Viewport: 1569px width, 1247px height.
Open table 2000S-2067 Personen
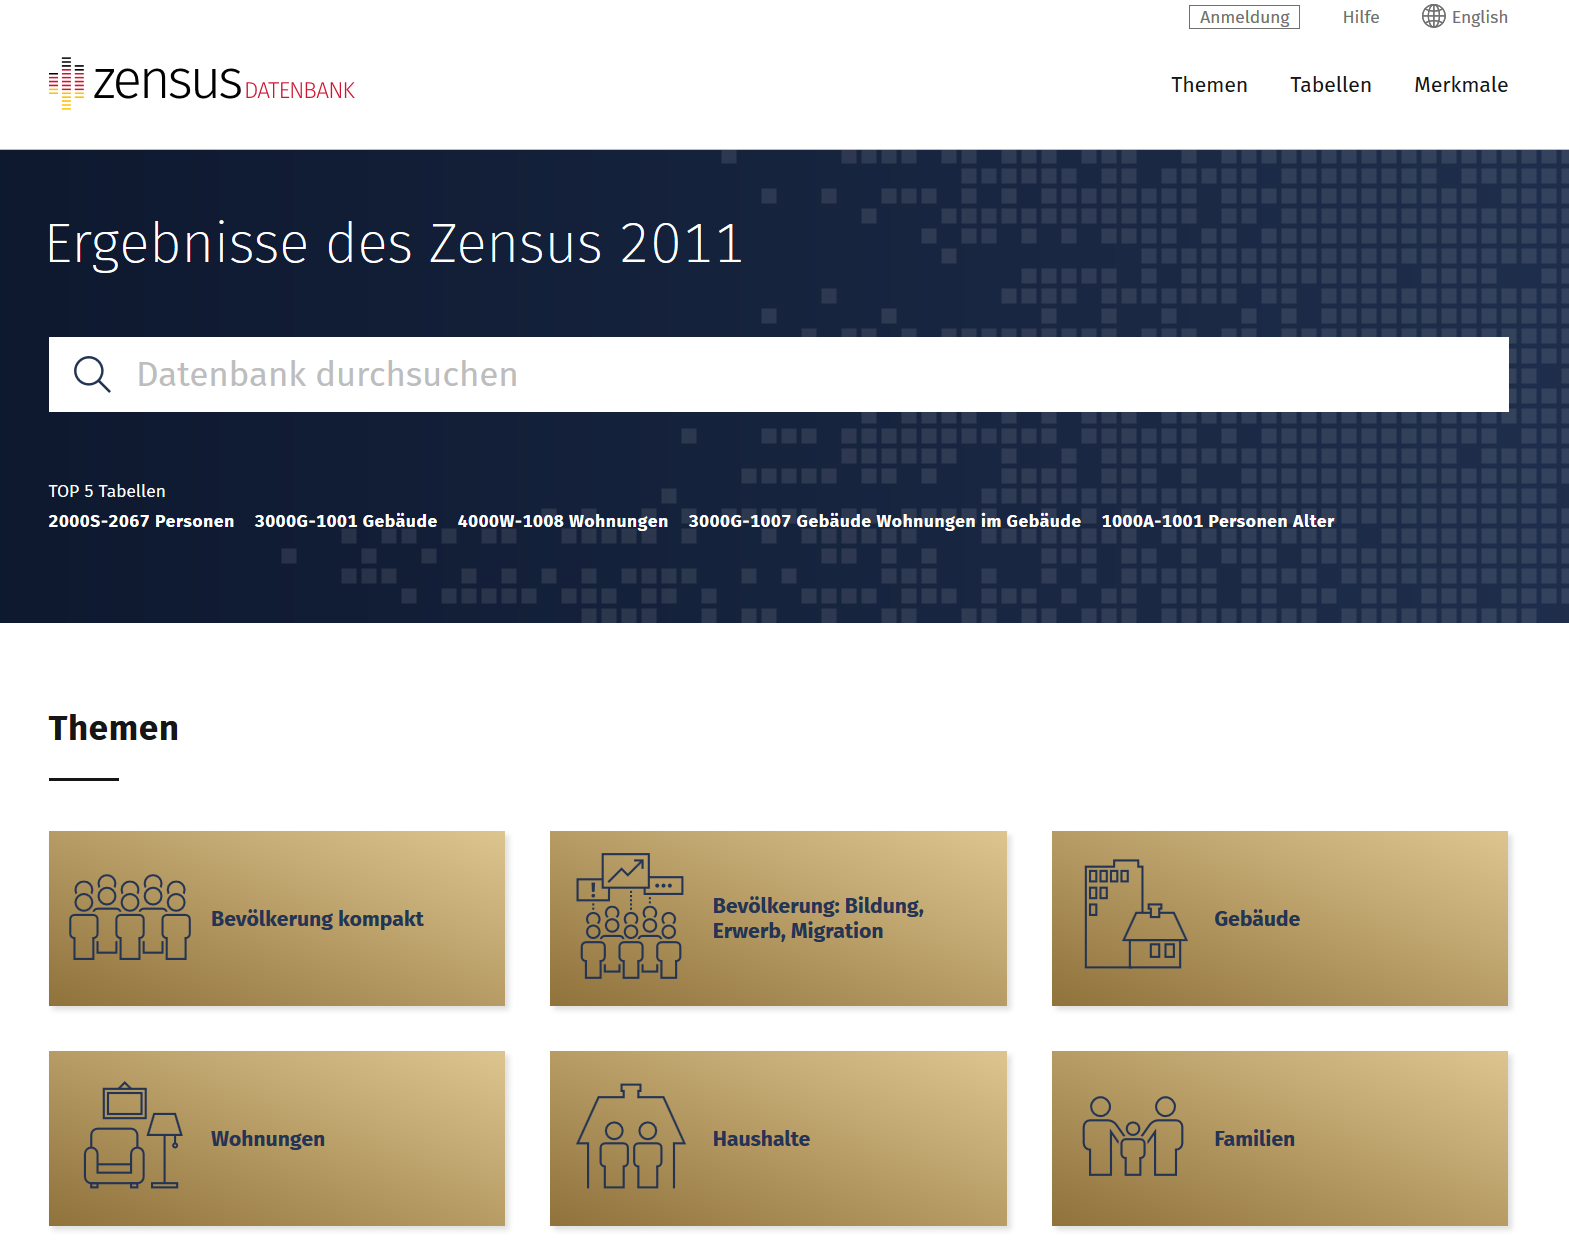[141, 521]
